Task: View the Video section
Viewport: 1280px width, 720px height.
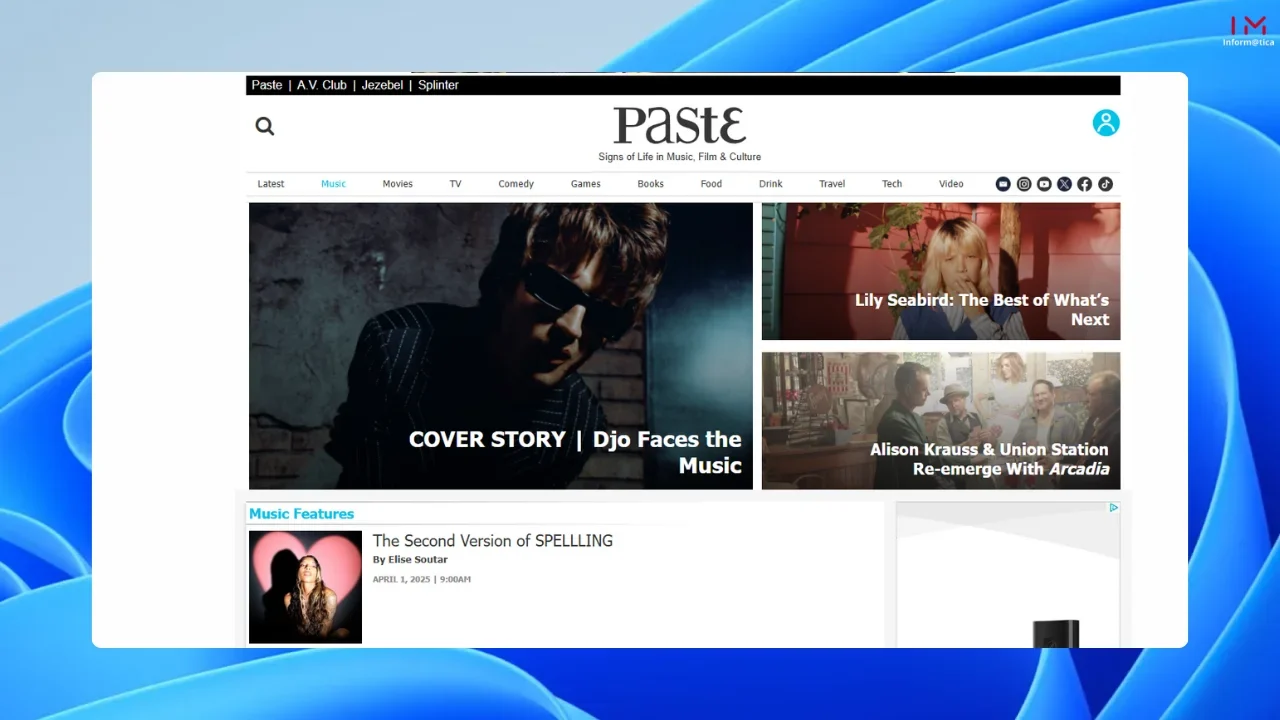Action: click(951, 184)
